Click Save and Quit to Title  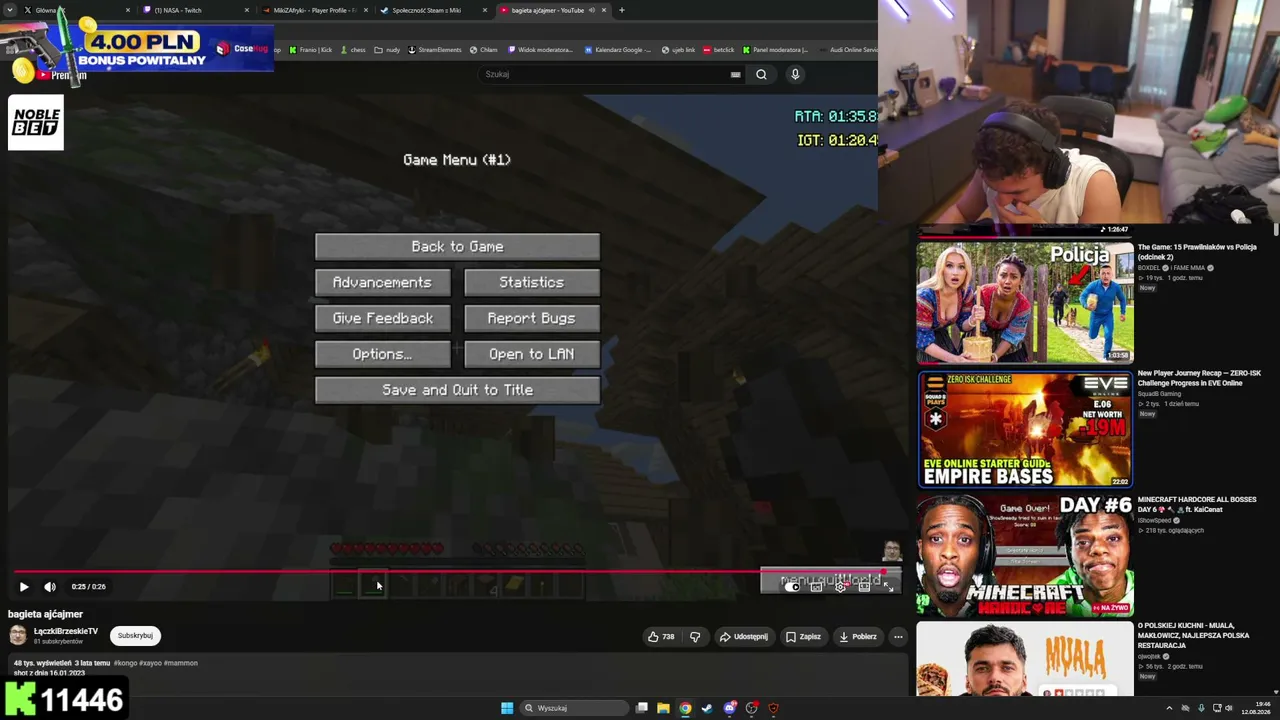[457, 391]
